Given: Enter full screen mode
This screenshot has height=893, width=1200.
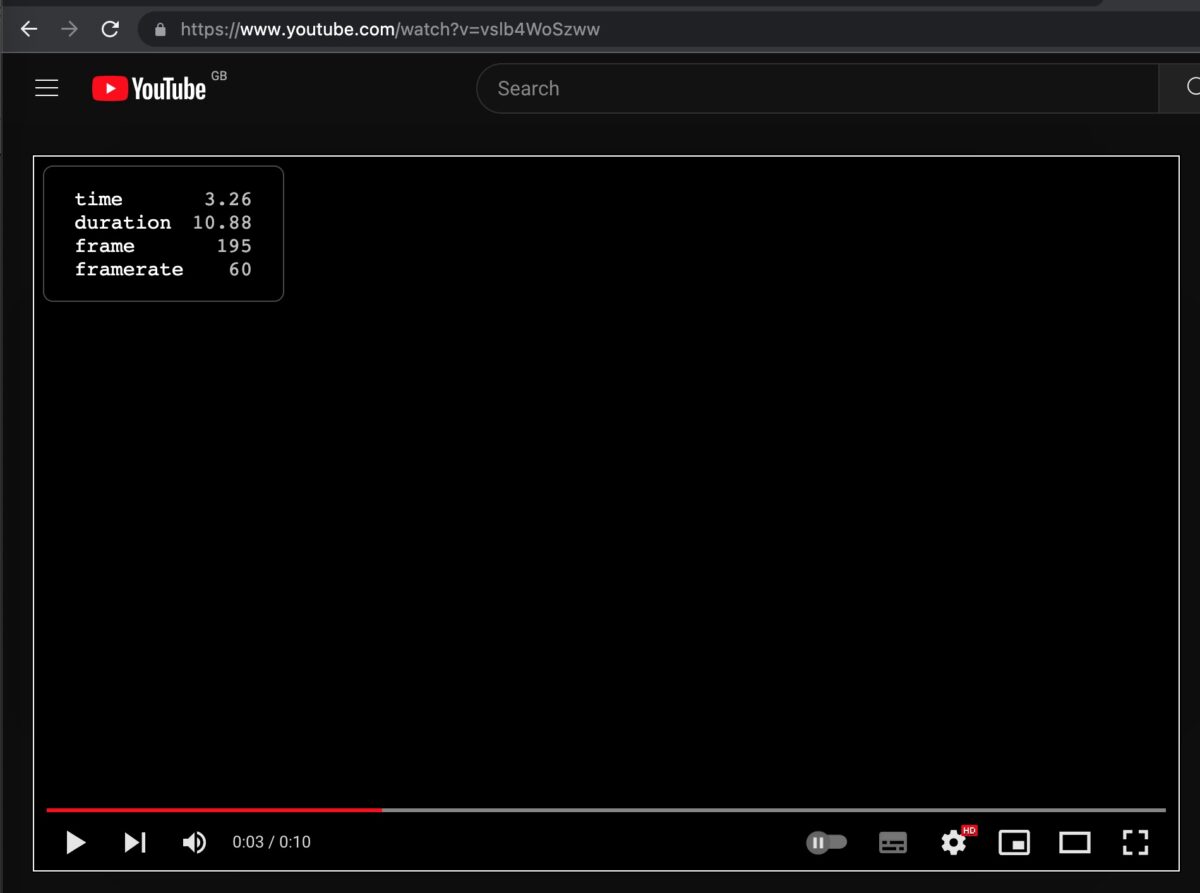Looking at the screenshot, I should (1135, 842).
